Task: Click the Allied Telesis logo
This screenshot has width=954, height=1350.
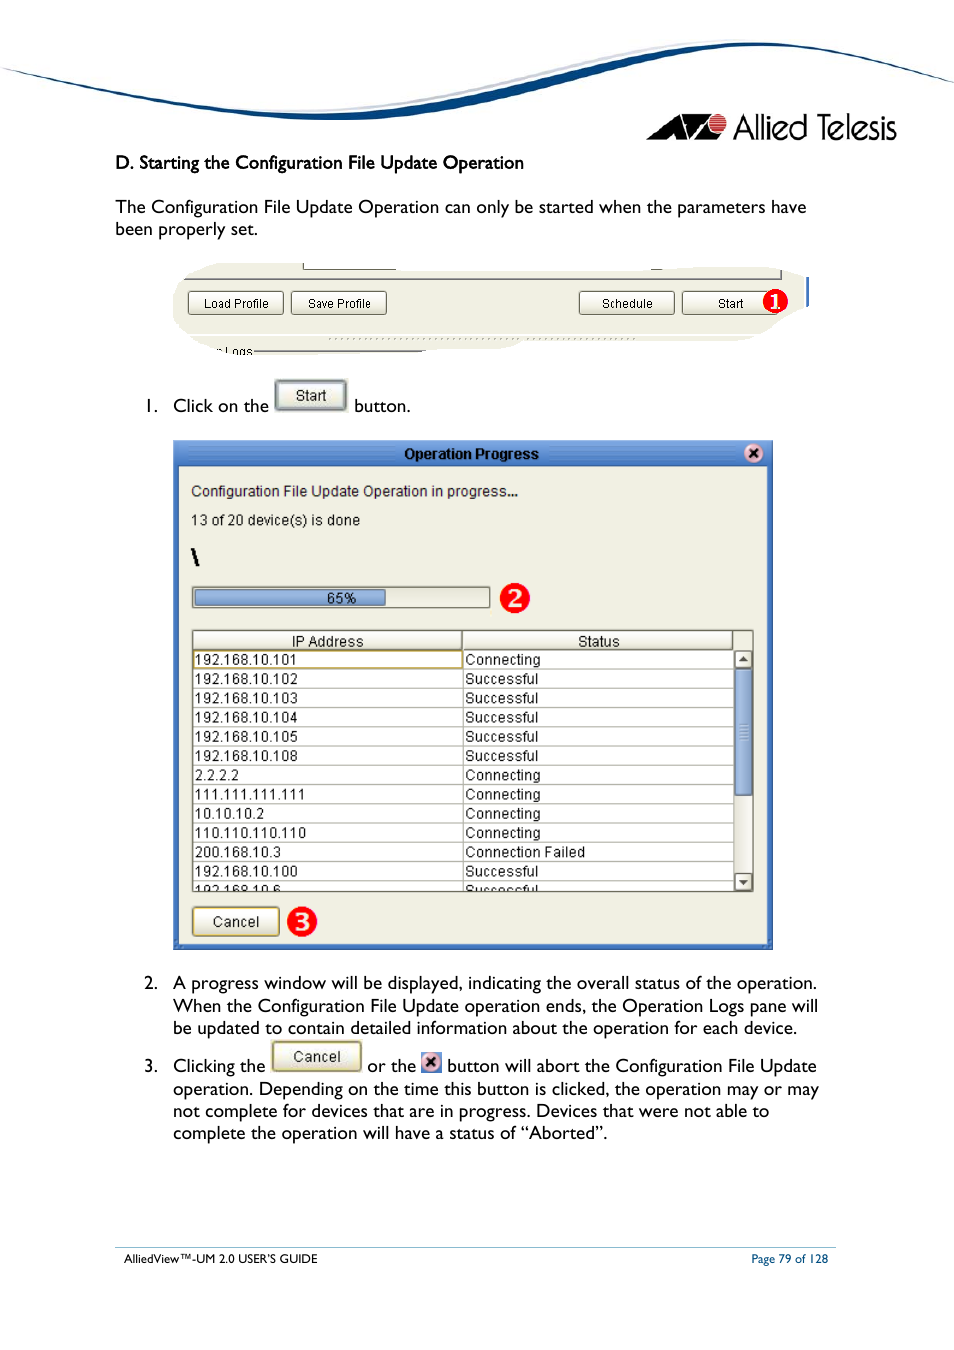Action: coord(772,127)
